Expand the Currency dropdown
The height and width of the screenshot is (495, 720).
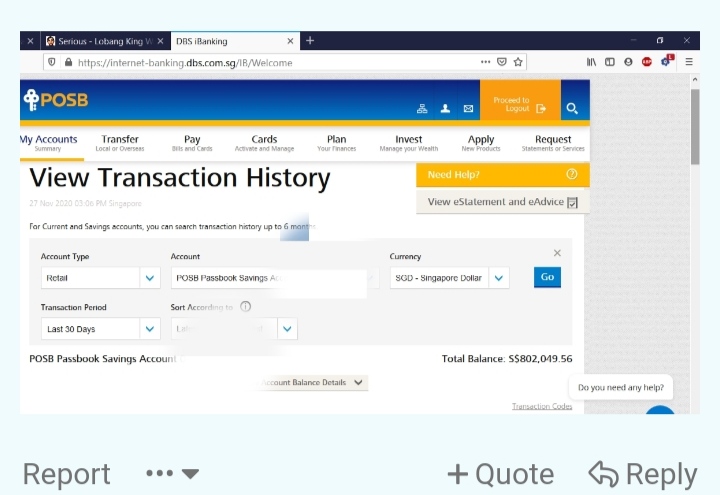[499, 278]
